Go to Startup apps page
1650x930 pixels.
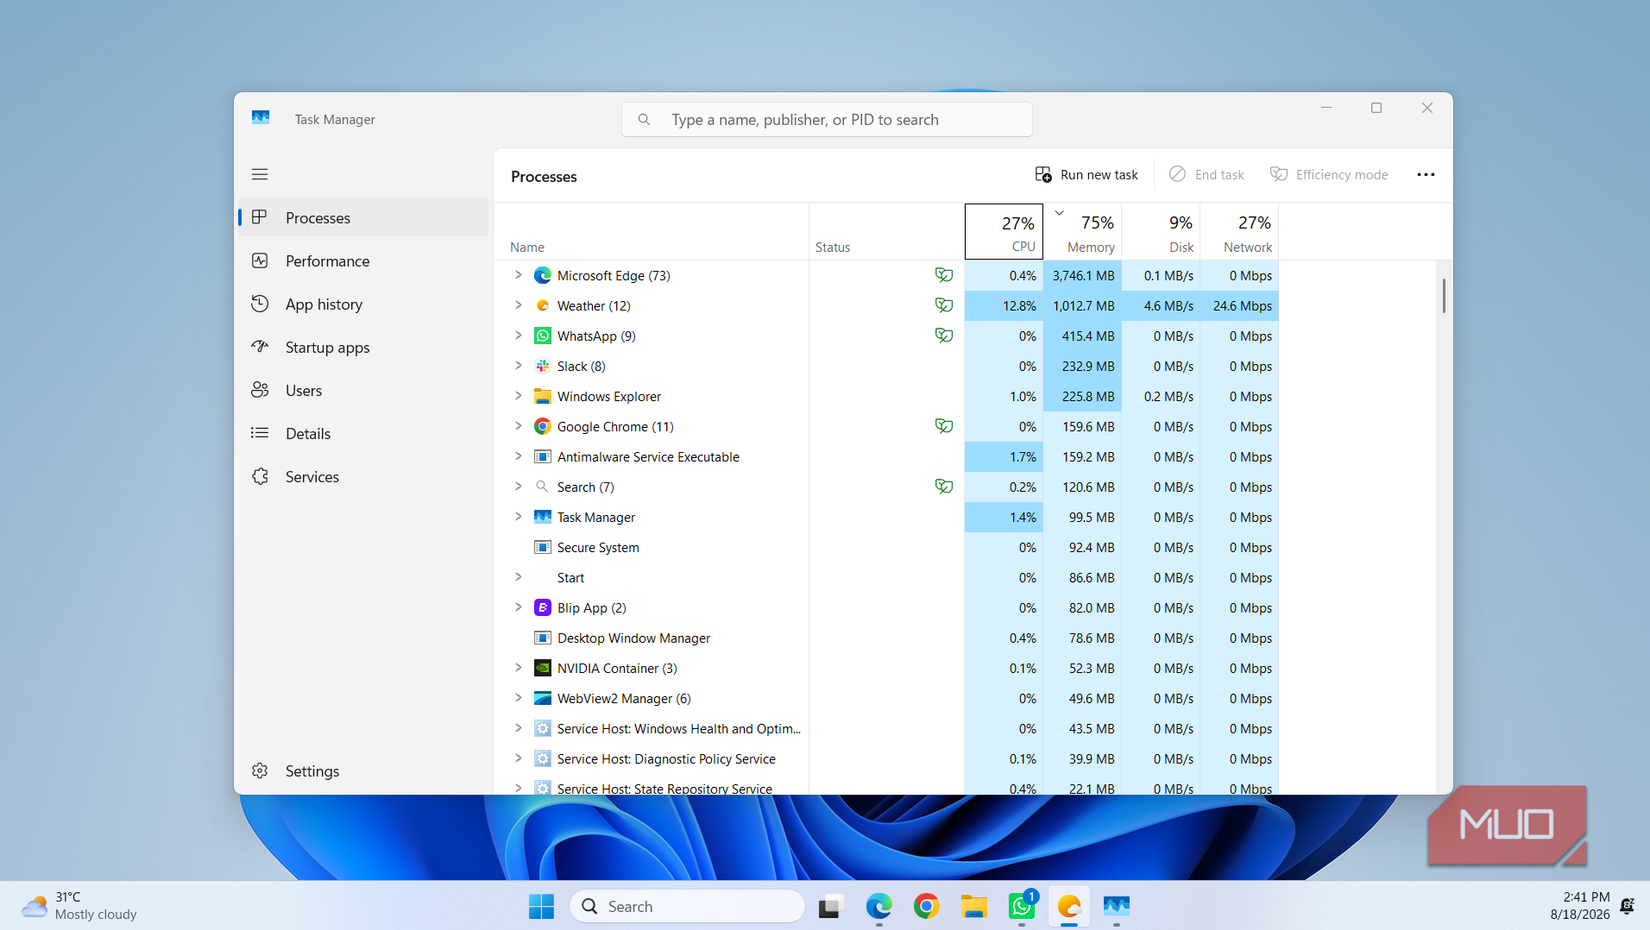click(362, 347)
